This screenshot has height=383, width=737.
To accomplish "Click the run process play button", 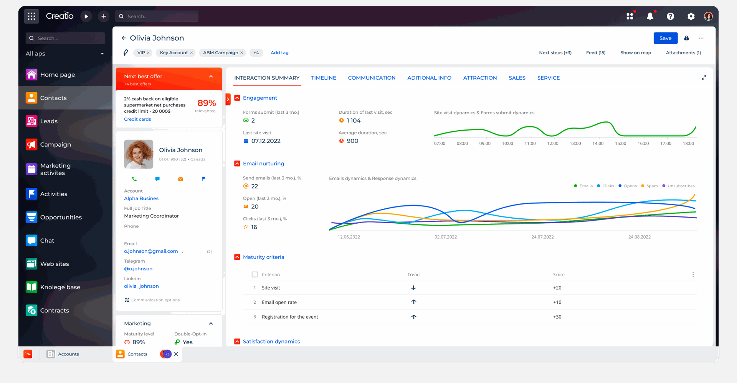I will click(x=86, y=16).
